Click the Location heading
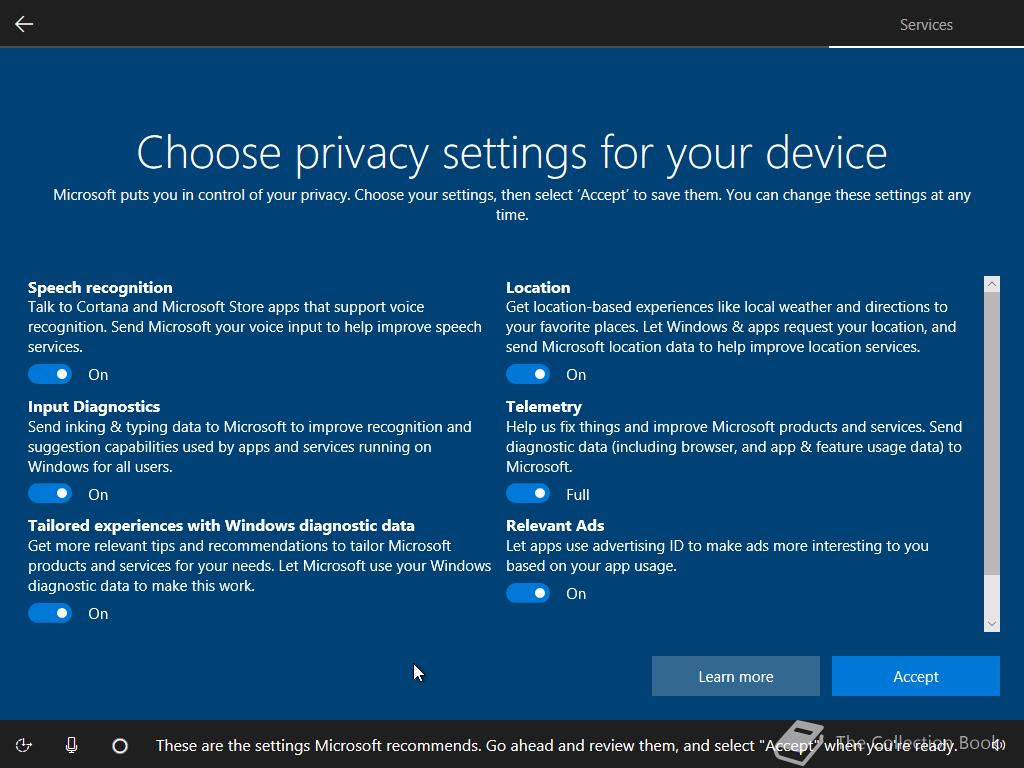 (538, 287)
